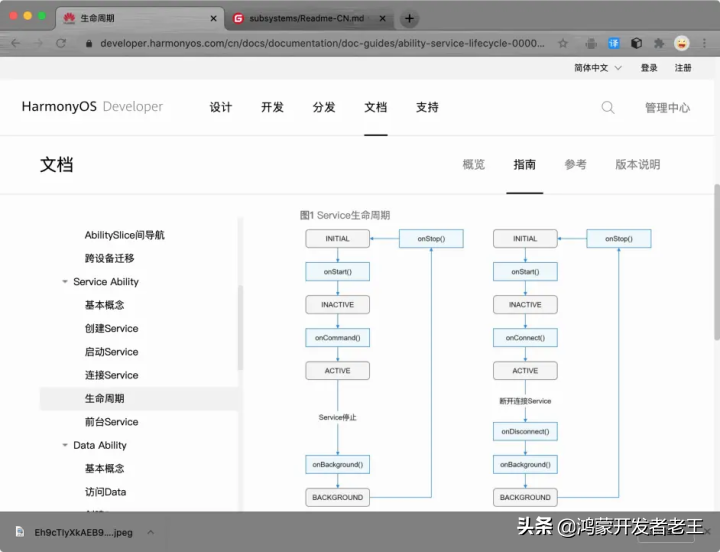Select the Service Ability sidebar heading

(x=106, y=282)
